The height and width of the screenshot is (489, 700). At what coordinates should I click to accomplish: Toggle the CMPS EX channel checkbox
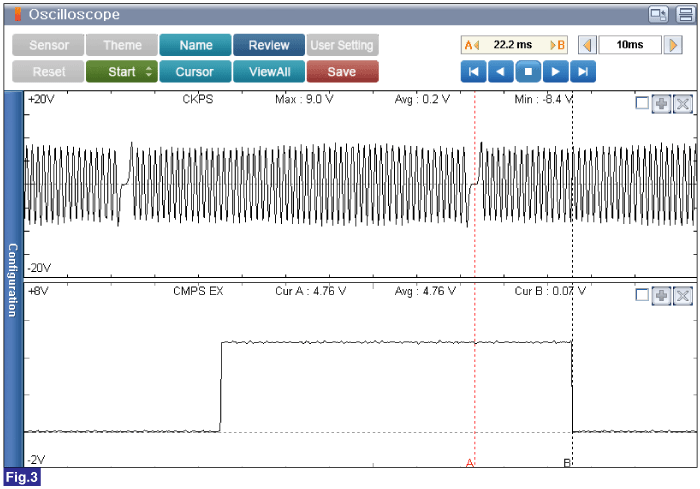[642, 295]
